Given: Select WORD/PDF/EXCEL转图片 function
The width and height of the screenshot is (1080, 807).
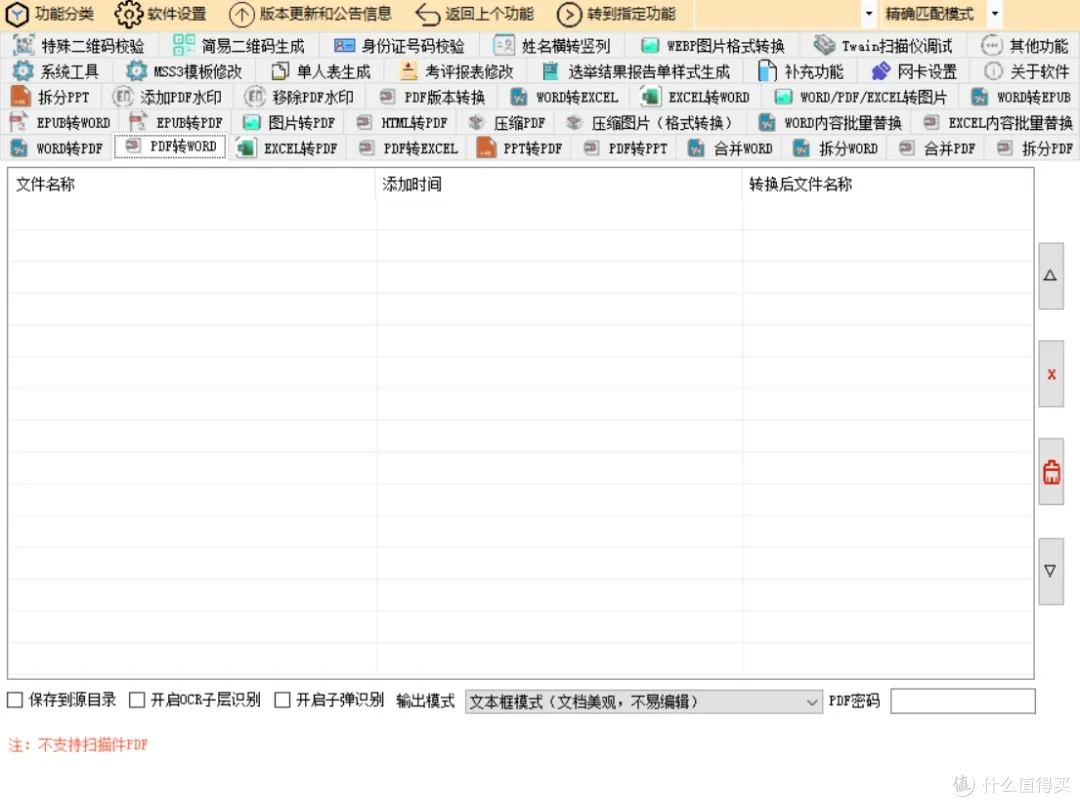Looking at the screenshot, I should (861, 97).
